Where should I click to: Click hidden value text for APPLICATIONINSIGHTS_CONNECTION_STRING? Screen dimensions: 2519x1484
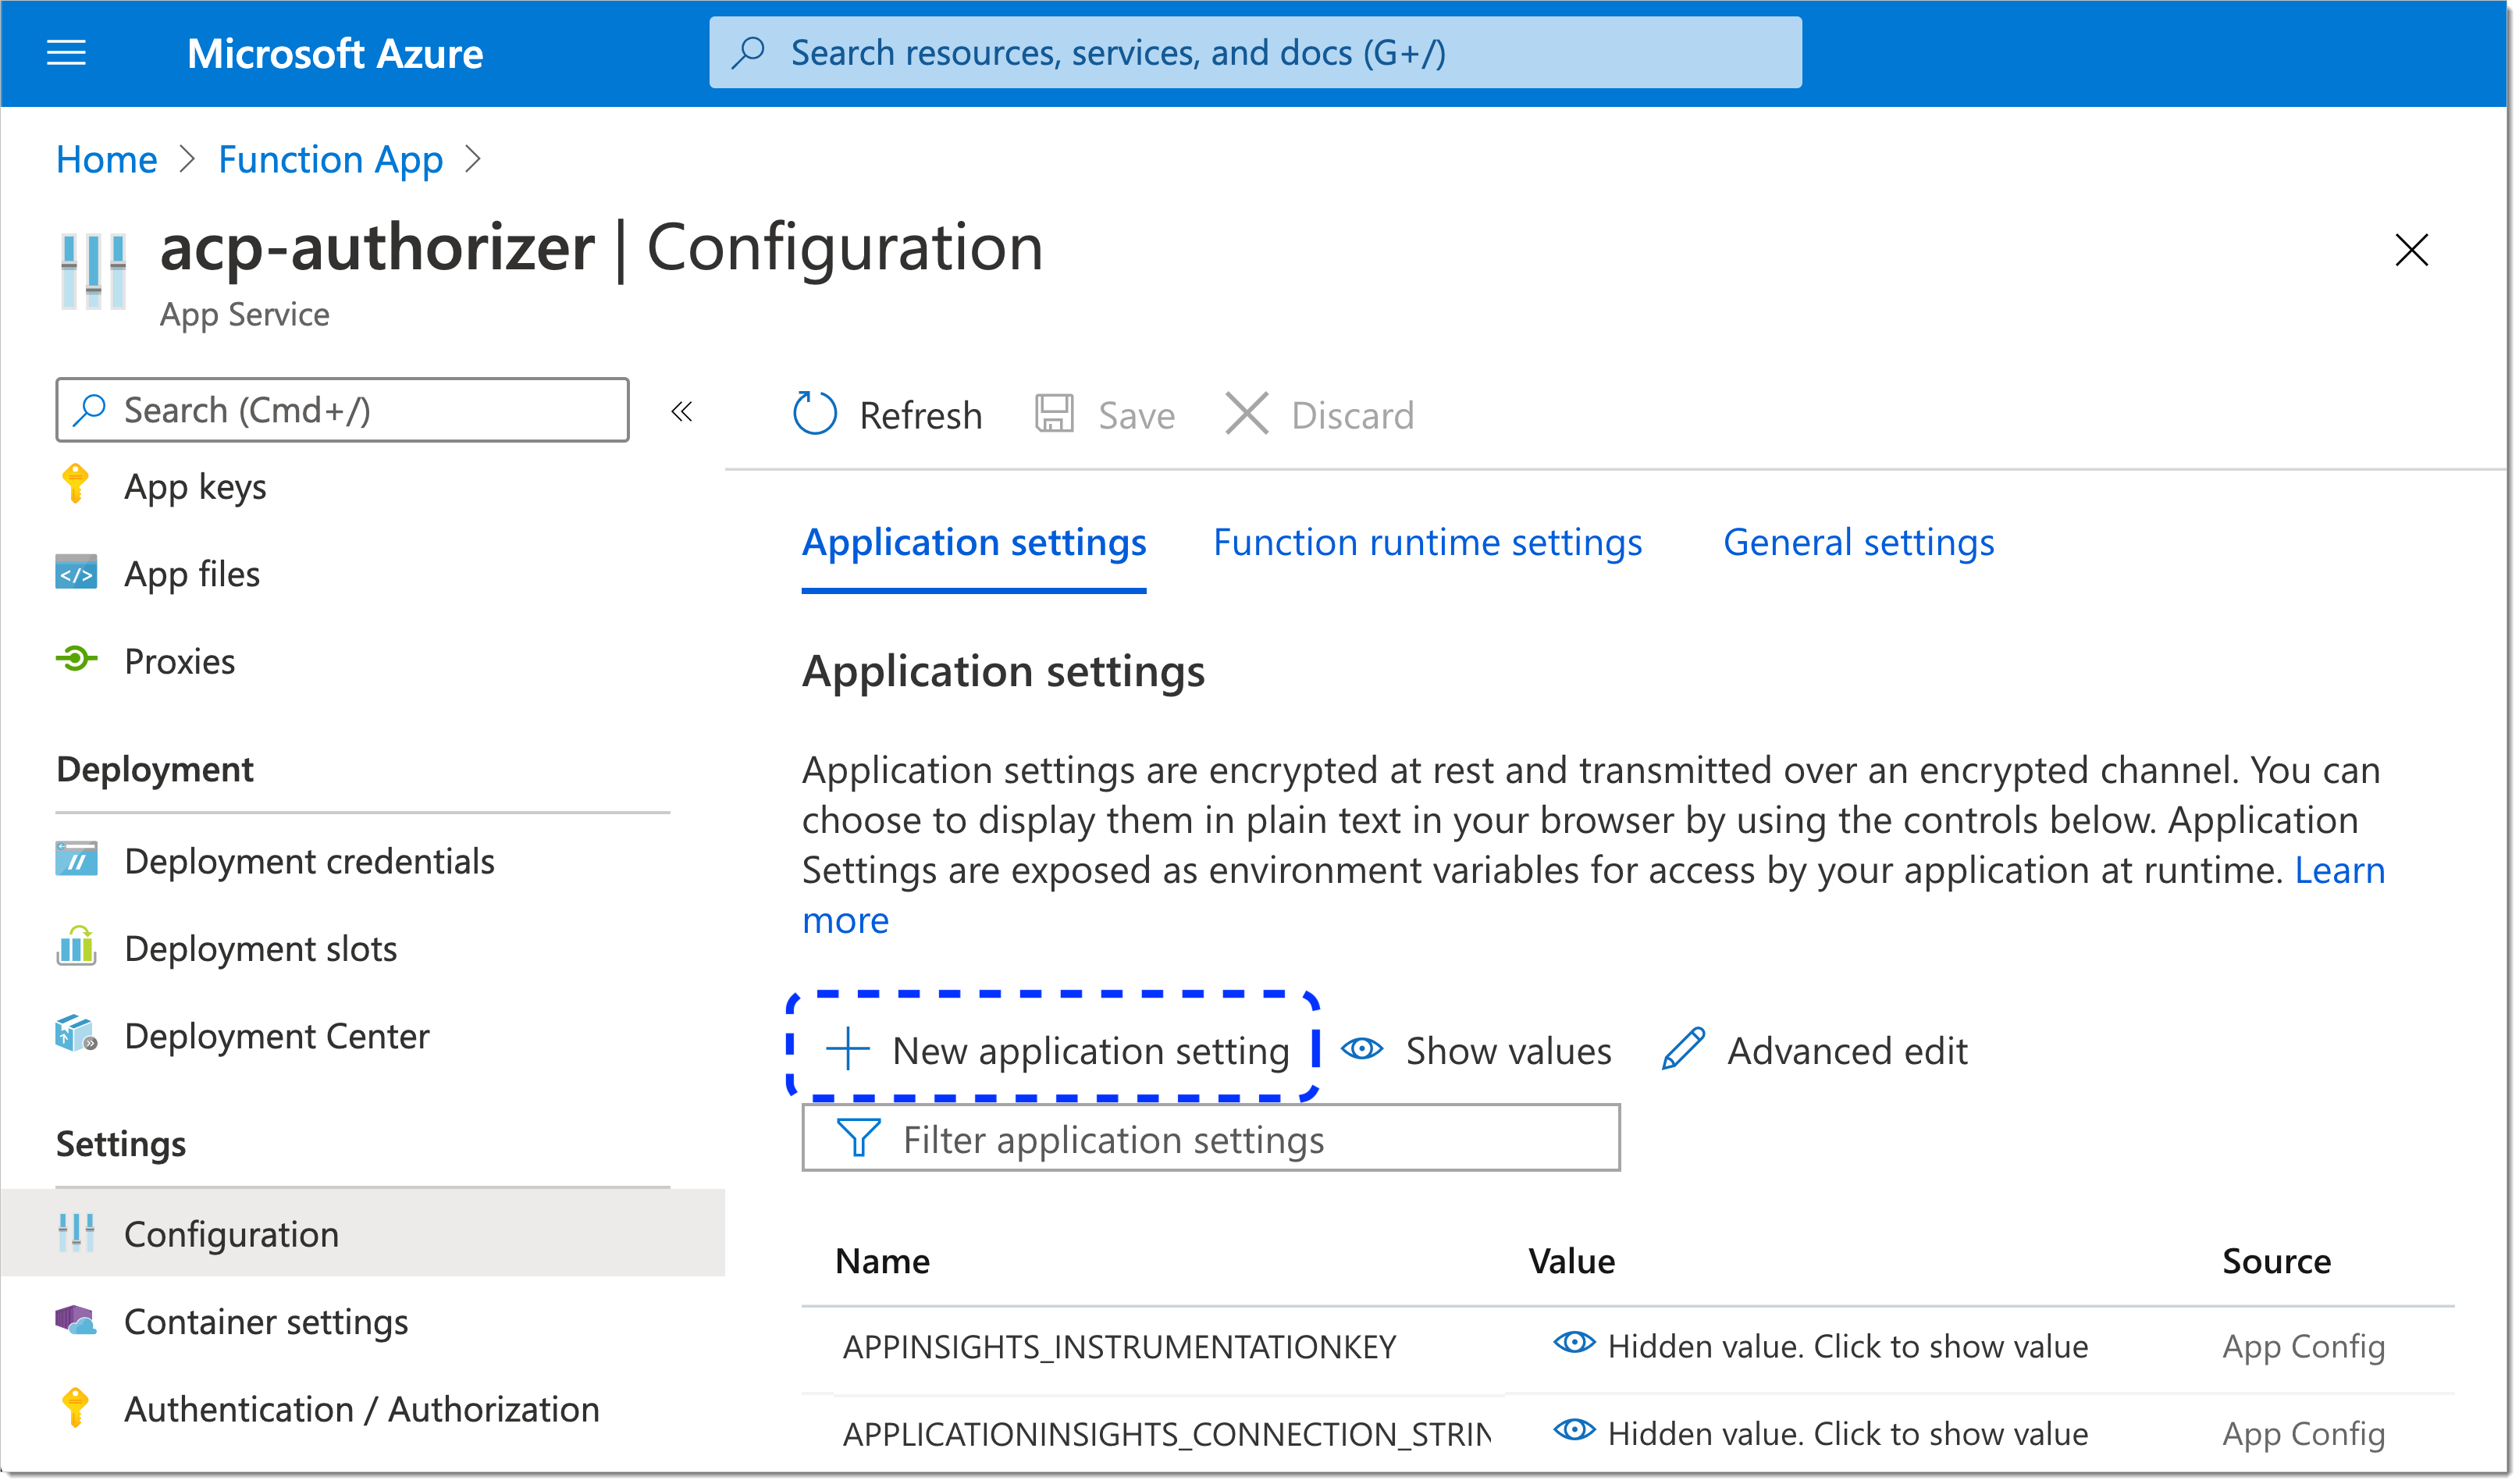pos(1849,1435)
